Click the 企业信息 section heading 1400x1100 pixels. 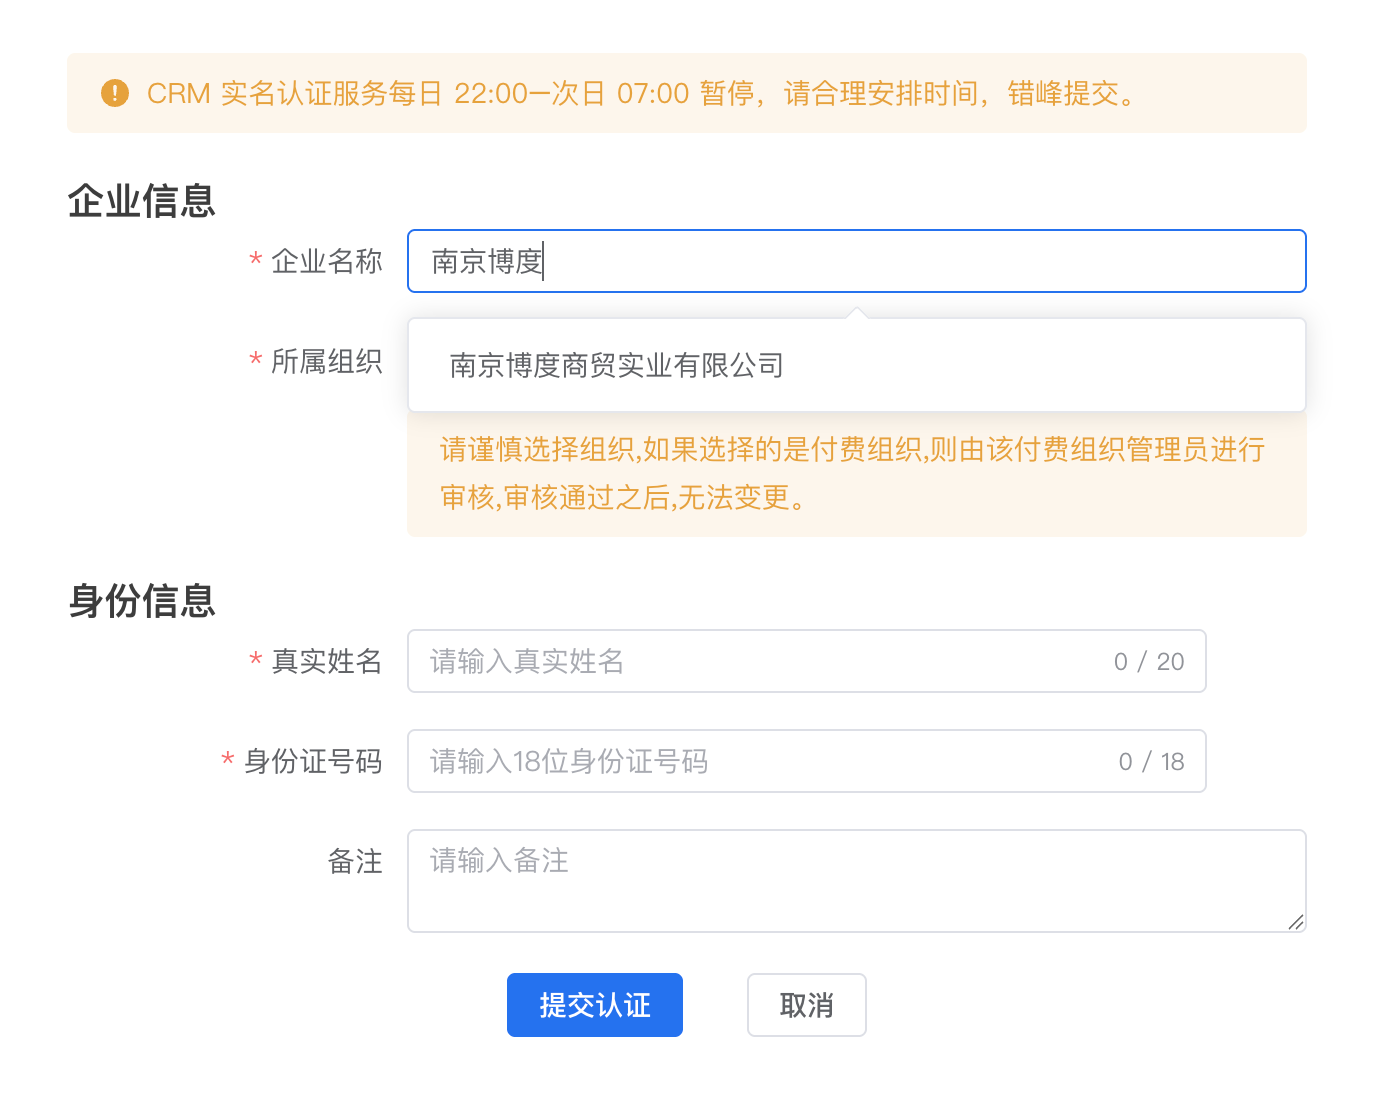point(142,201)
